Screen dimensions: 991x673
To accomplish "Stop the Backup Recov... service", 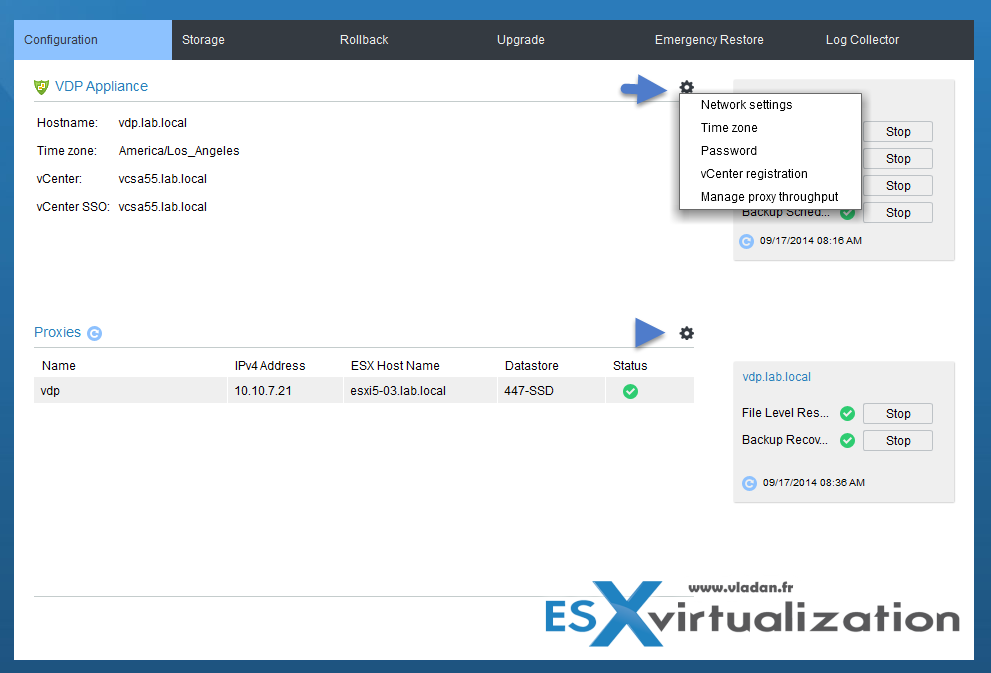I will click(x=897, y=440).
